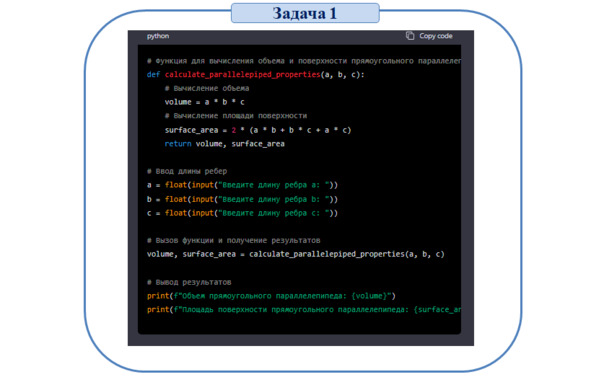Screen dimensions: 591x377
Task: Click the top comment "# Функция для вычисления объема"
Action: [x=304, y=61]
